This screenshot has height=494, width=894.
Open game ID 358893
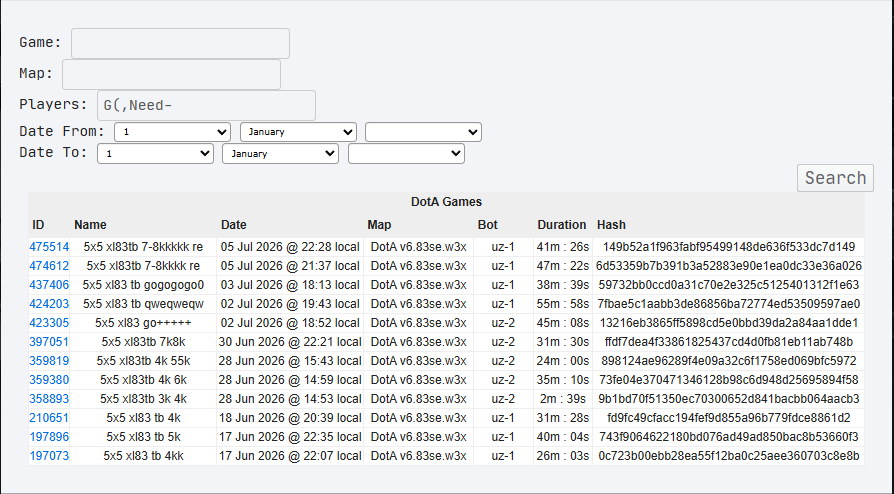[49, 399]
